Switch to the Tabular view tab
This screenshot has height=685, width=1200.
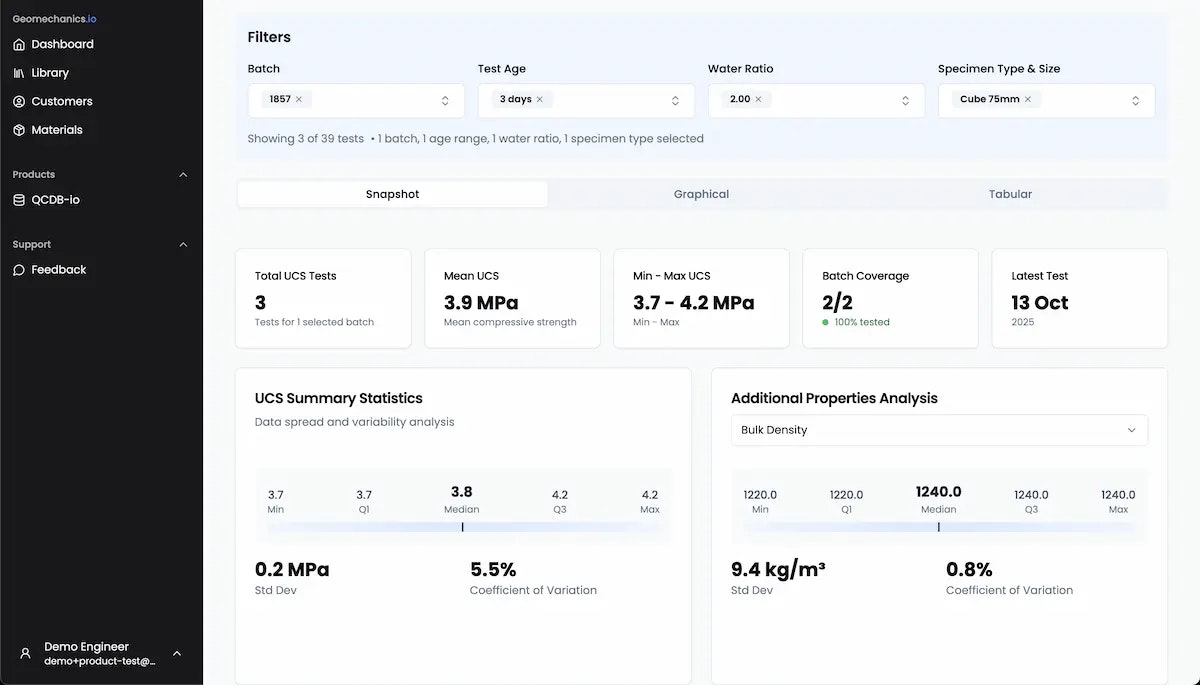tap(1010, 193)
